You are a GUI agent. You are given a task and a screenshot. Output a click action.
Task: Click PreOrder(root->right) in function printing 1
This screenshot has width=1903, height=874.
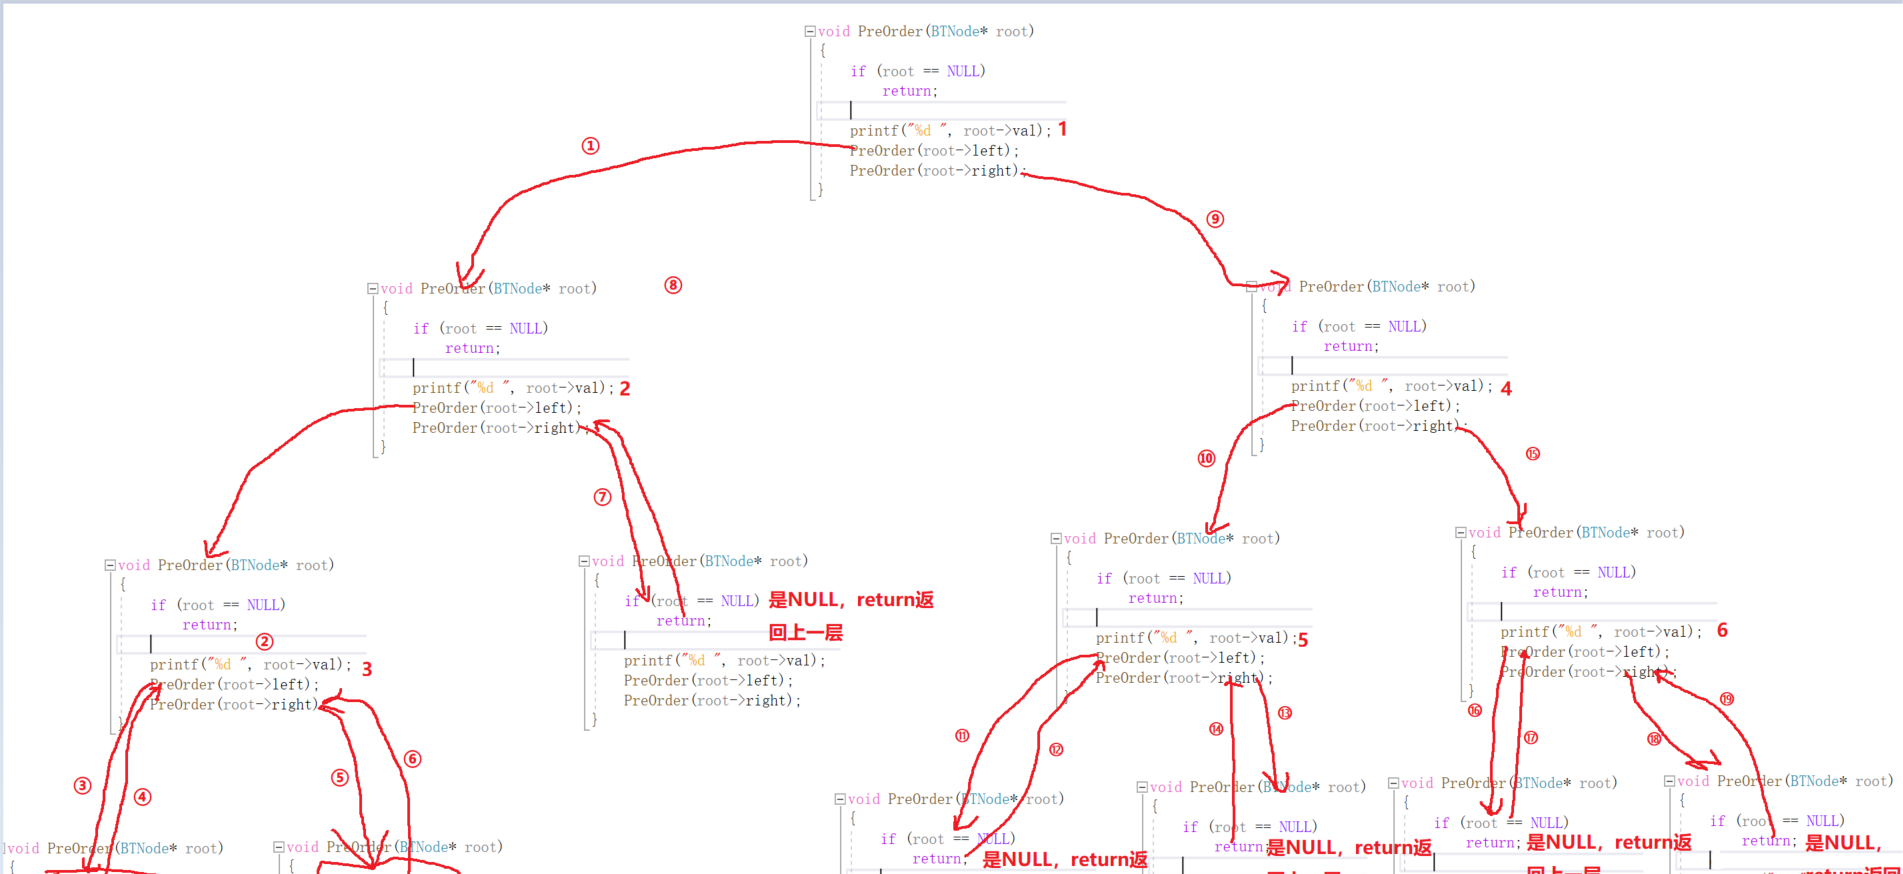click(938, 171)
